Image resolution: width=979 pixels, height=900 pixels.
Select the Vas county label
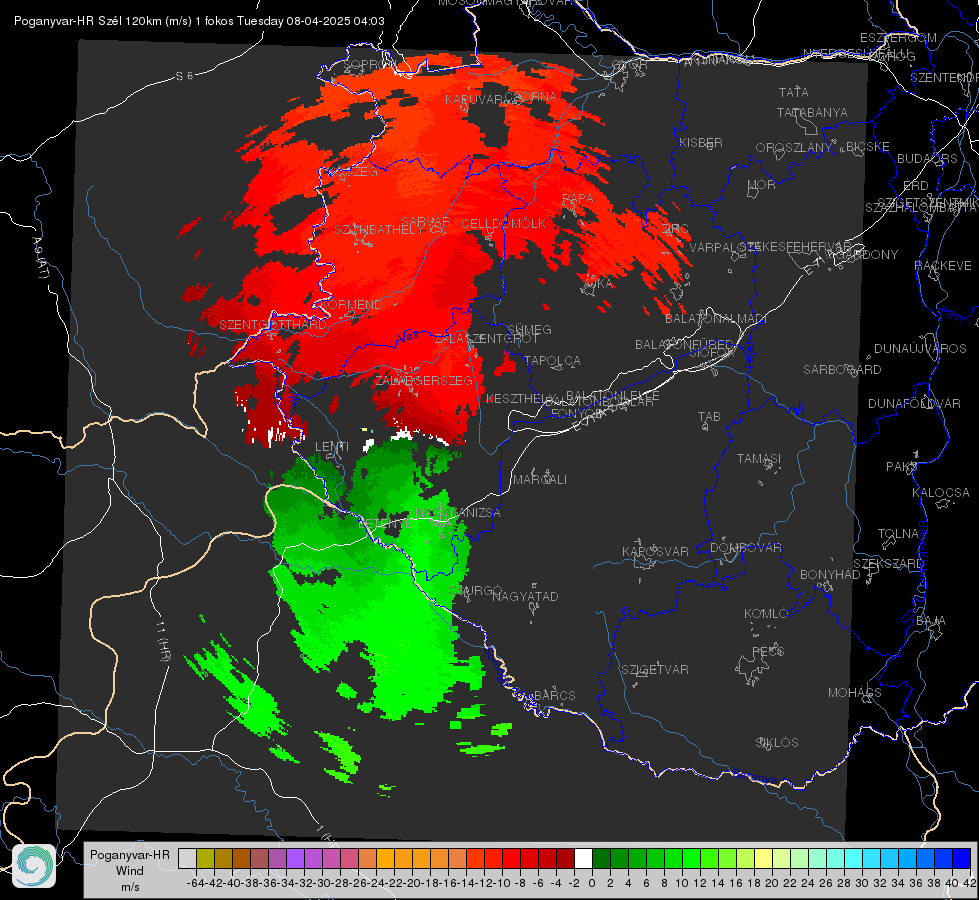(409, 336)
